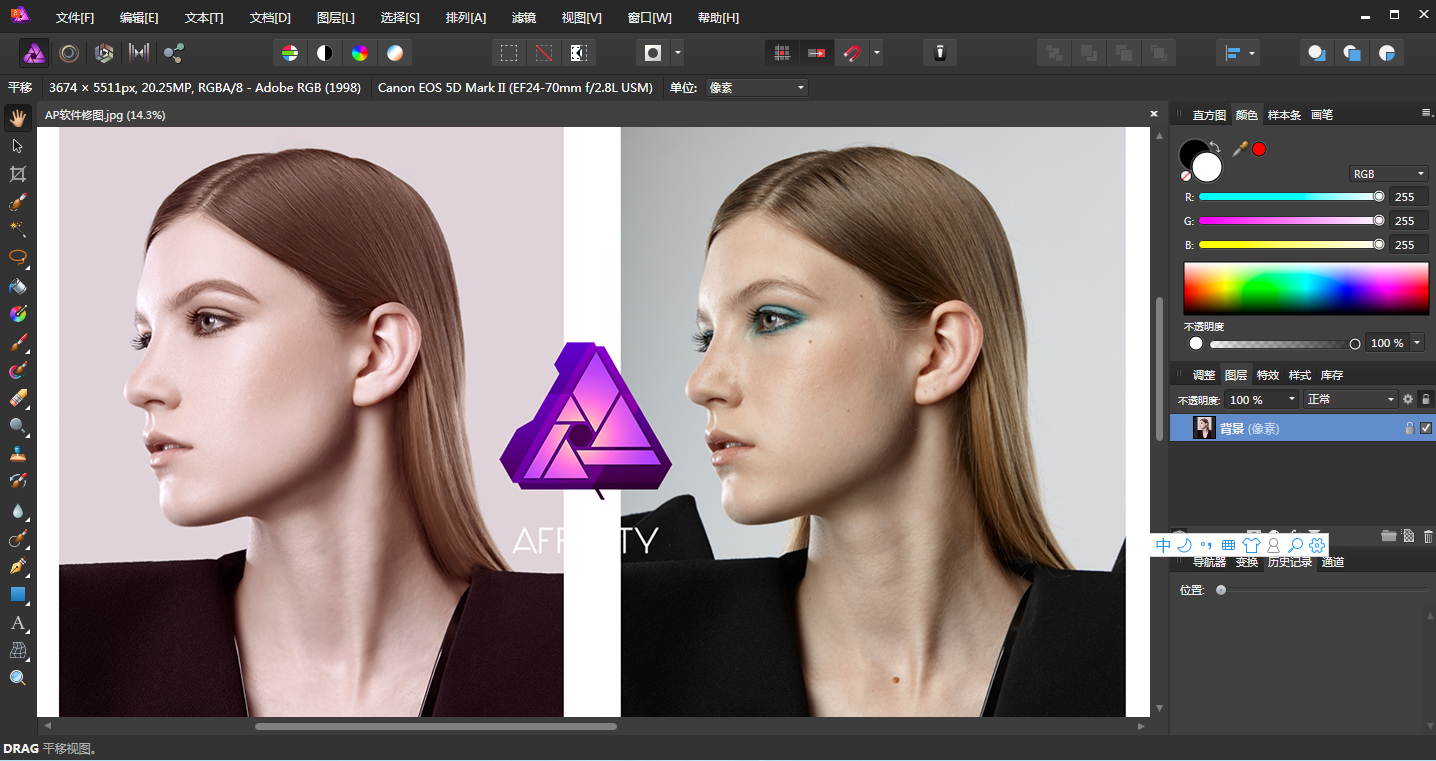Open the Quick Mask options dropdown arrow
This screenshot has height=761, width=1436.
678,53
